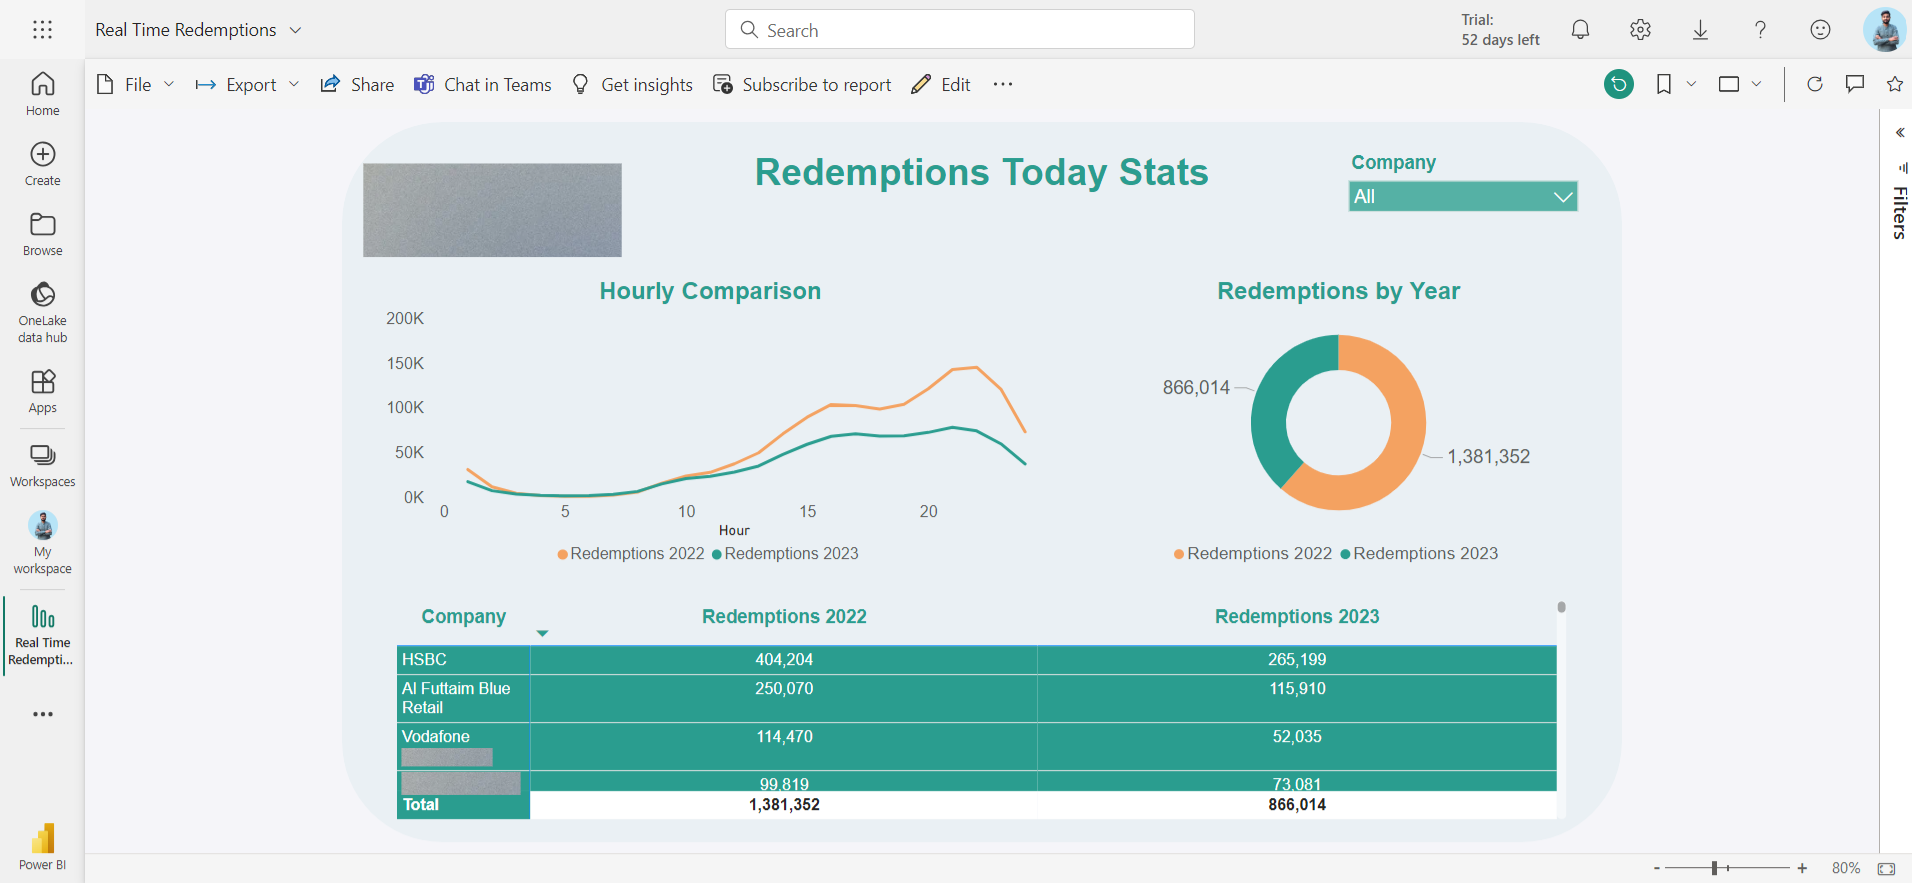Refresh the report visuals
This screenshot has width=1912, height=883.
[1815, 84]
